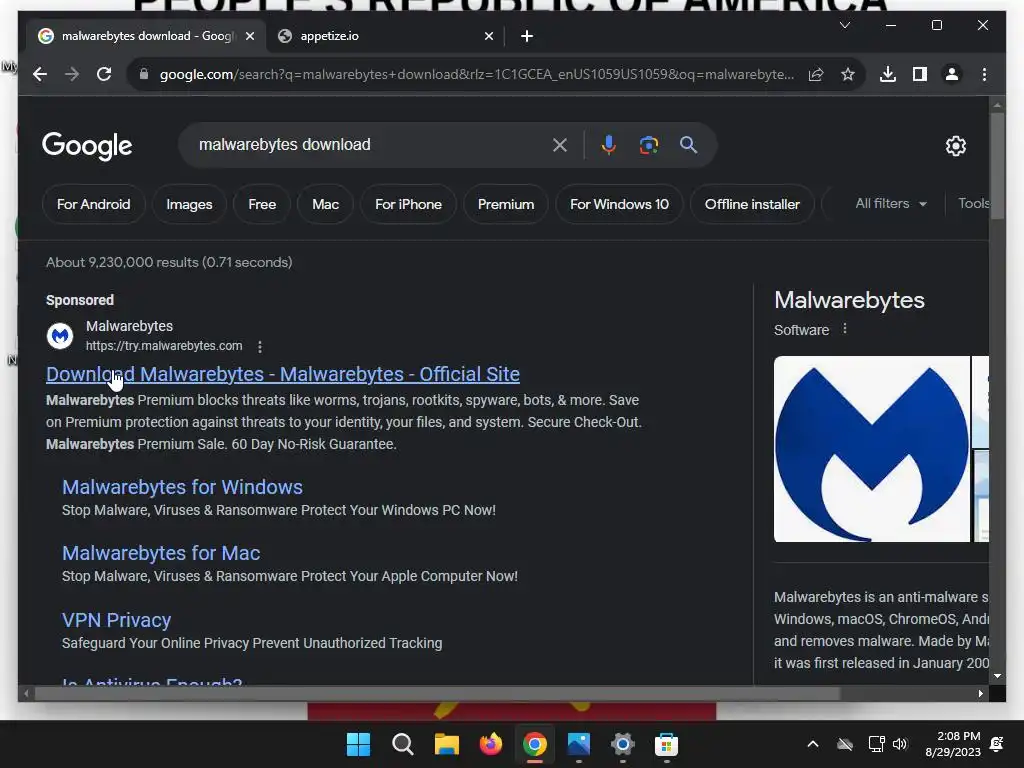Select the Premium filter chip
The width and height of the screenshot is (1024, 768).
506,204
